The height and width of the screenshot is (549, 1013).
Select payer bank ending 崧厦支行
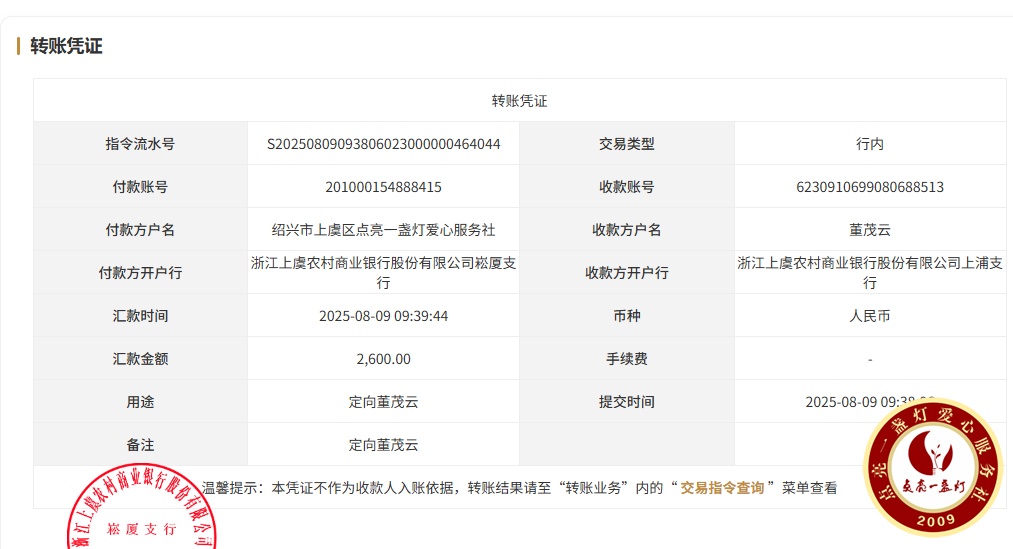(x=384, y=273)
